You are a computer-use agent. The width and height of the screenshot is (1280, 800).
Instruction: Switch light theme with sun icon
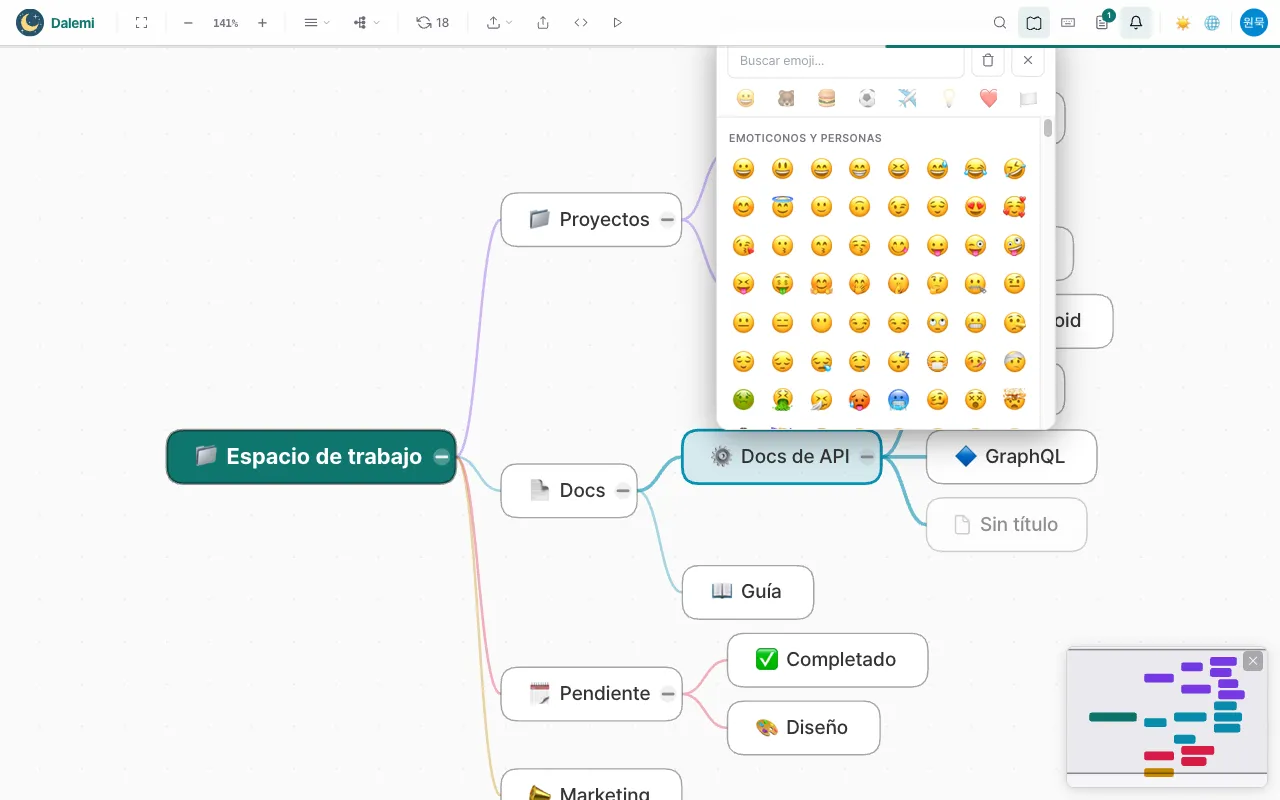tap(1183, 22)
